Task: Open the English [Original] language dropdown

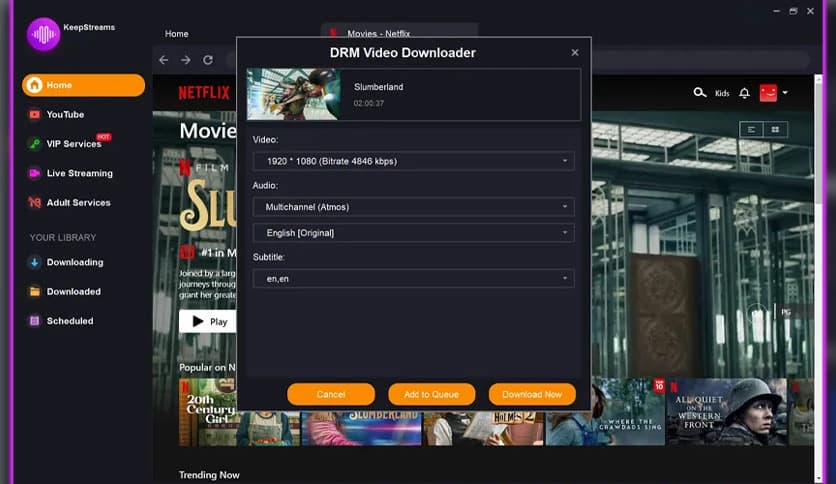Action: tap(414, 233)
